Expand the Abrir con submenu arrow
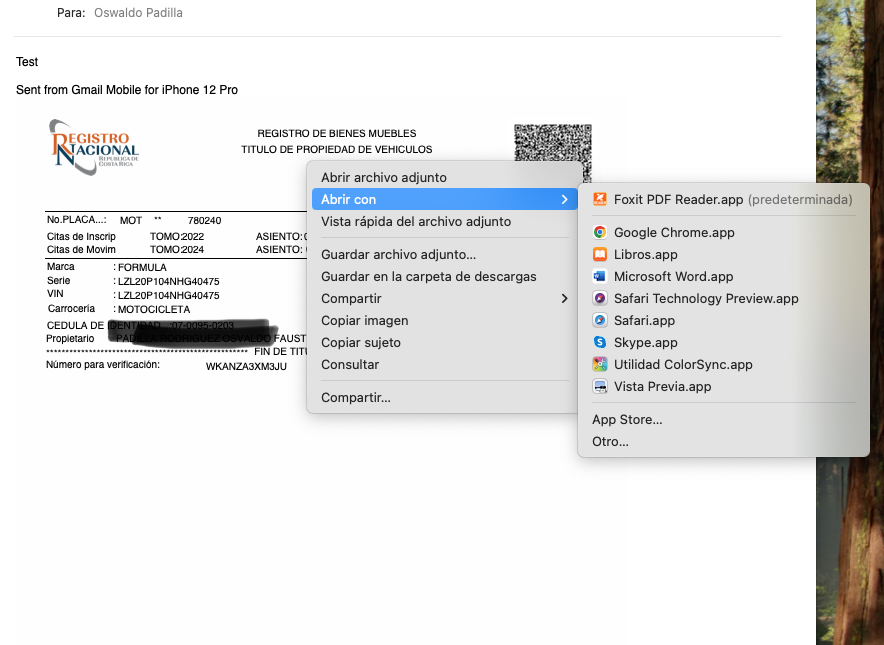Viewport: 884px width, 645px height. point(564,200)
